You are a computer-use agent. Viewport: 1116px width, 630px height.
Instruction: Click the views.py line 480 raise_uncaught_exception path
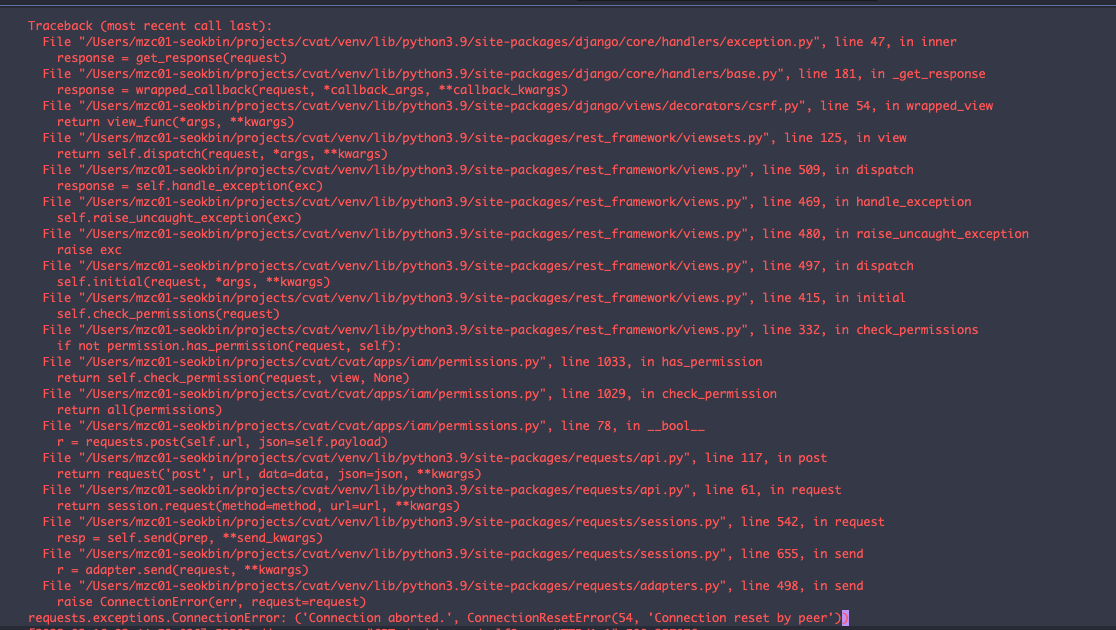(x=535, y=234)
